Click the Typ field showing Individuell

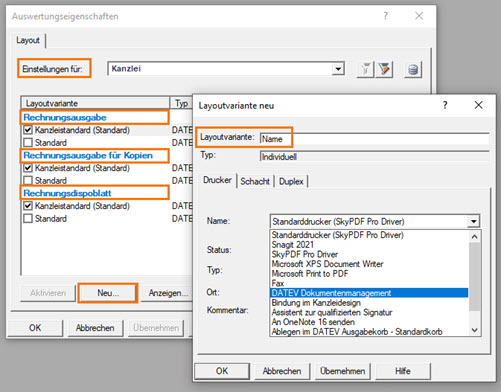(x=374, y=156)
